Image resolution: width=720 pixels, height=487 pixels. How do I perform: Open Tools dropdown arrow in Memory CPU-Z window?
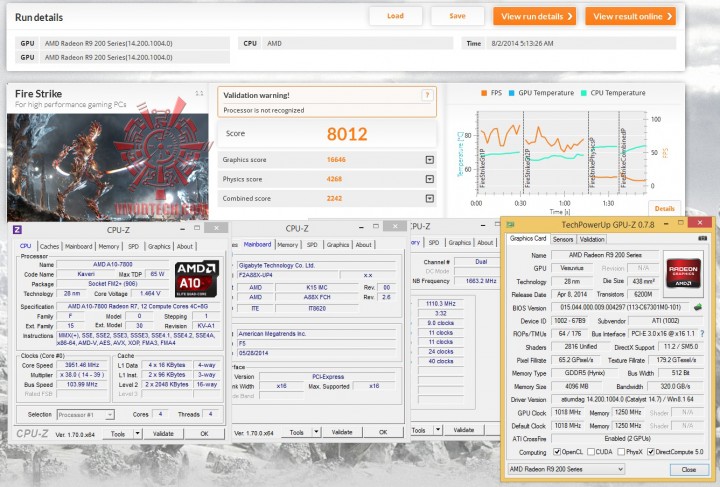pyautogui.click(x=438, y=430)
